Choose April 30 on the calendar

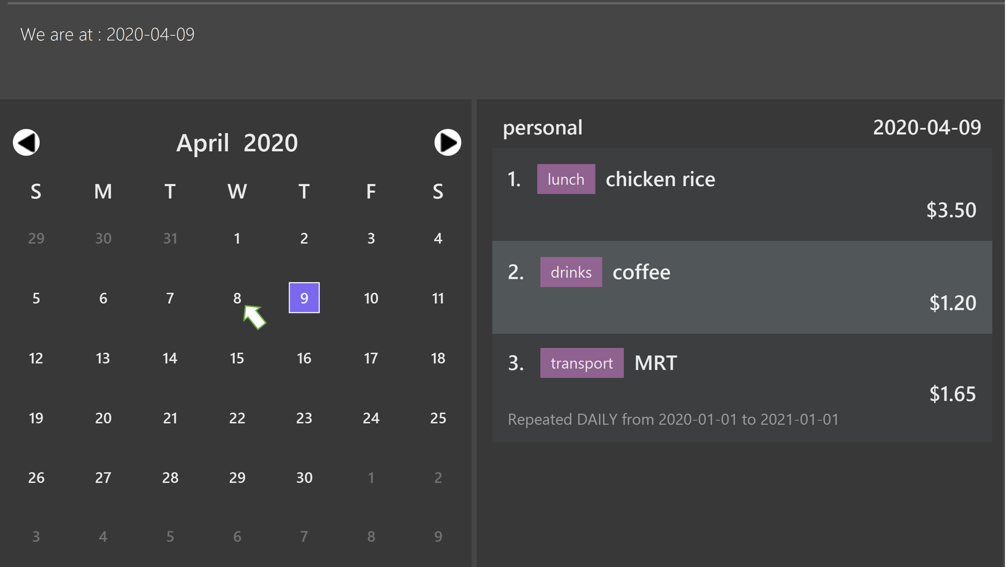click(x=304, y=478)
